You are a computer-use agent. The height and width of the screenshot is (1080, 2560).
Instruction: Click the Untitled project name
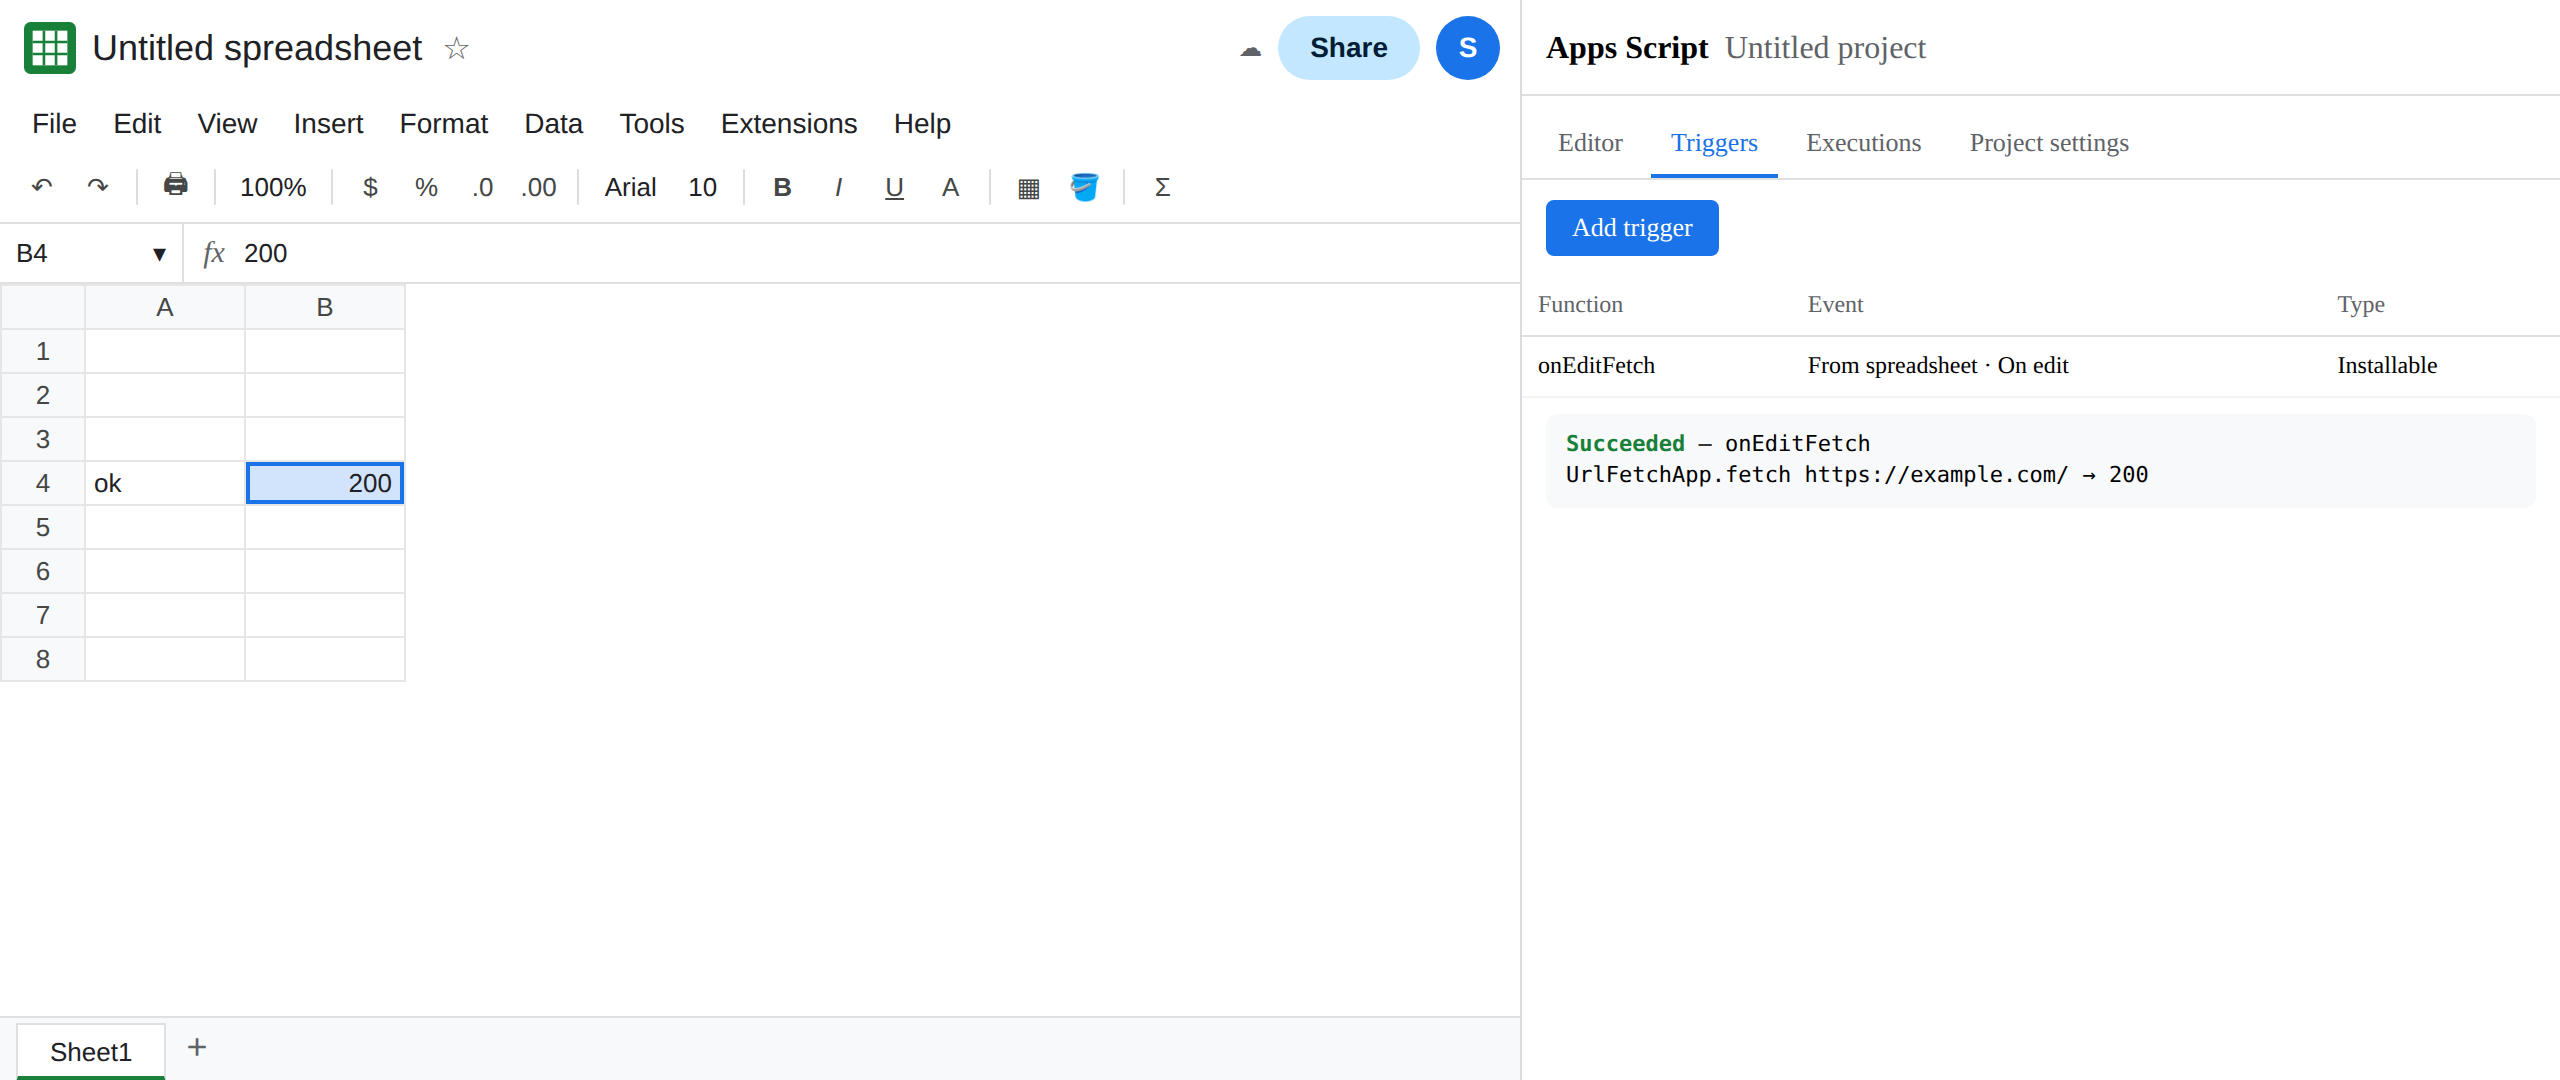(x=1825, y=48)
